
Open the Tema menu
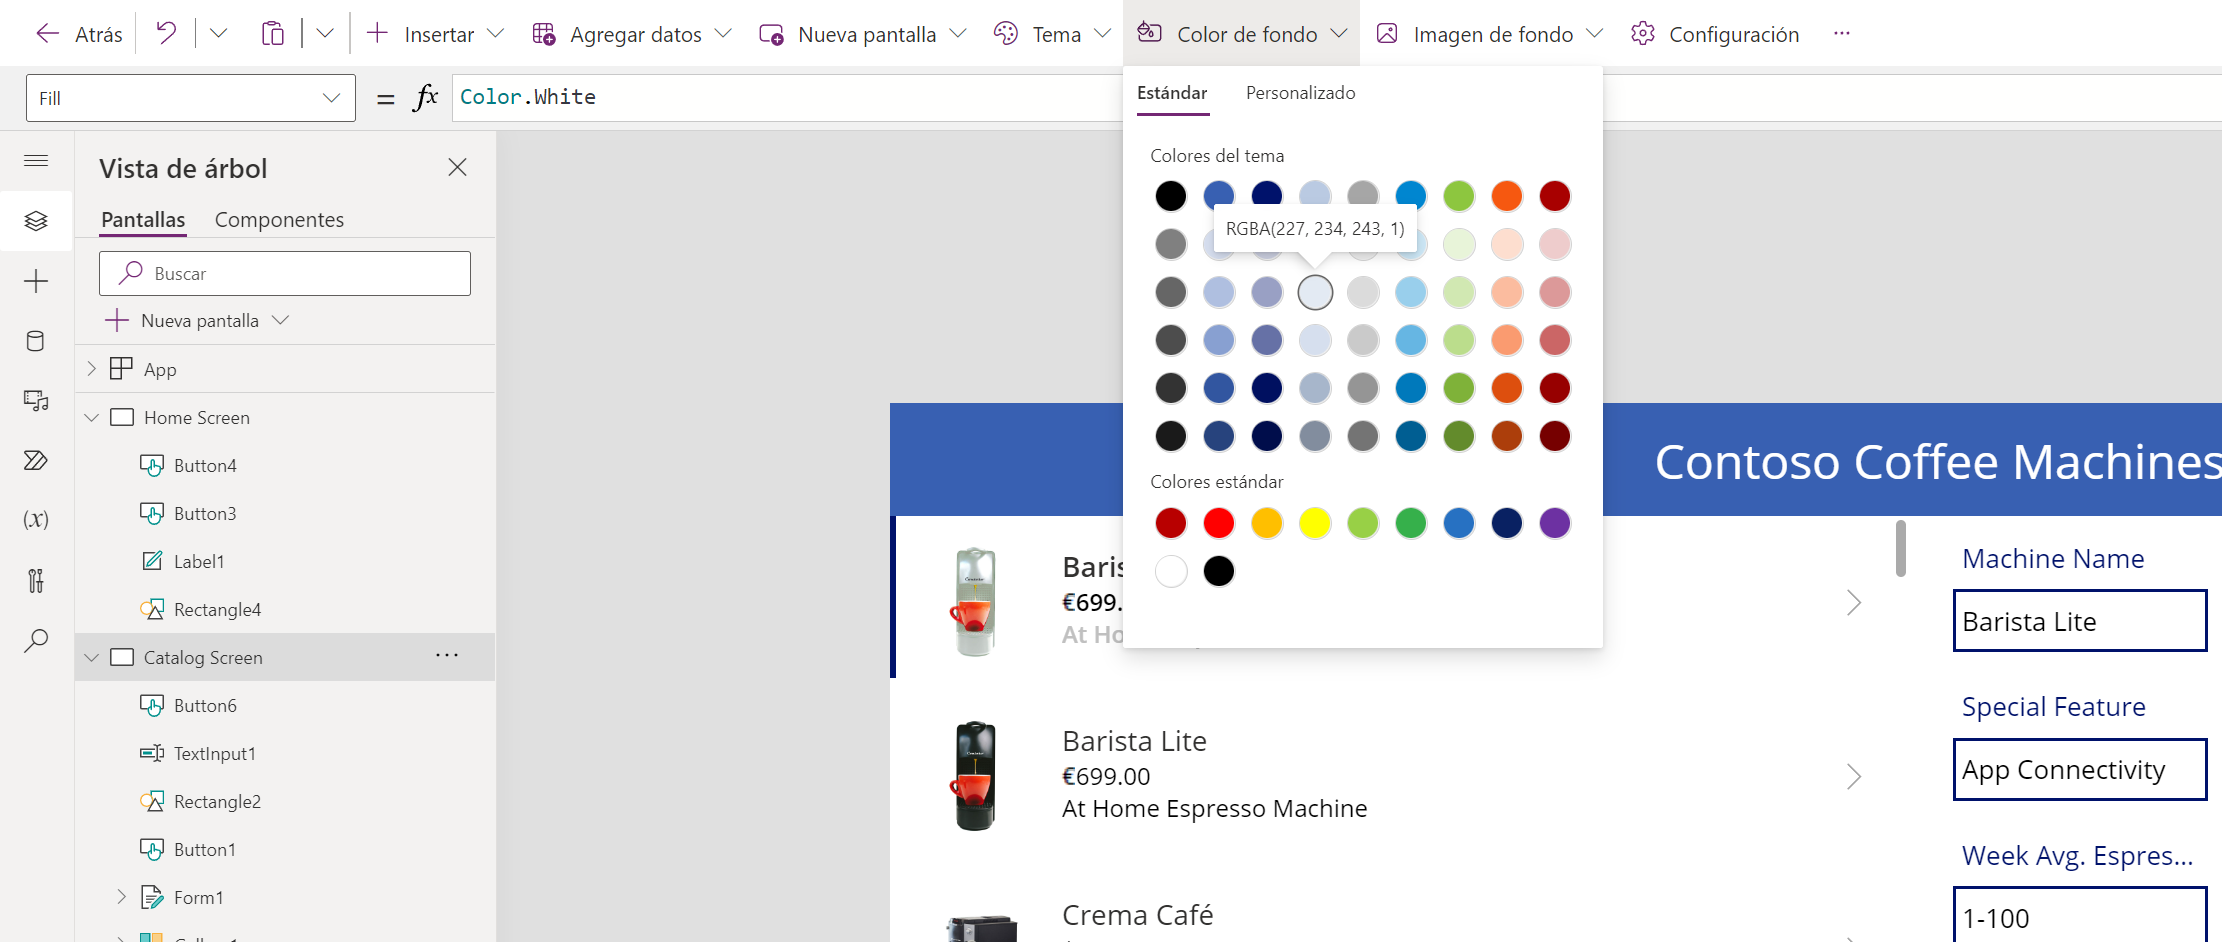tap(1052, 34)
